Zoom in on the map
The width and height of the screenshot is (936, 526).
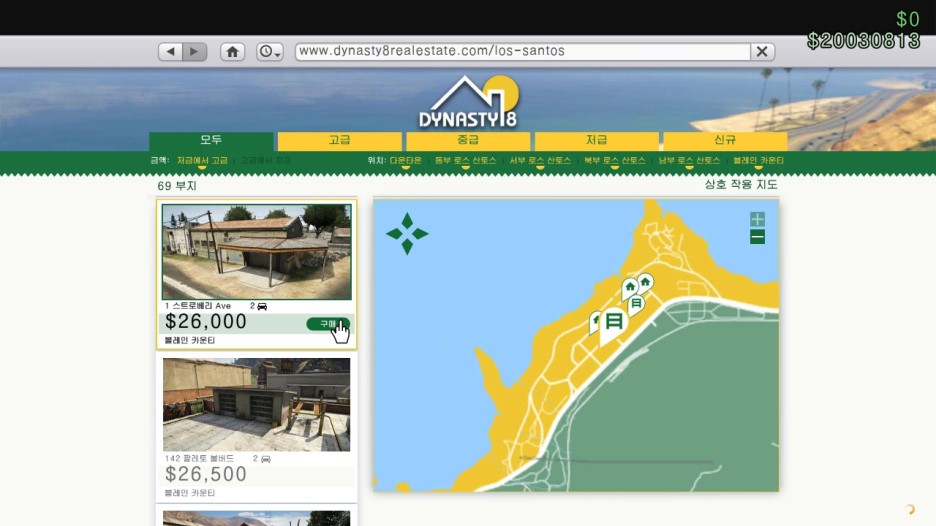click(757, 219)
